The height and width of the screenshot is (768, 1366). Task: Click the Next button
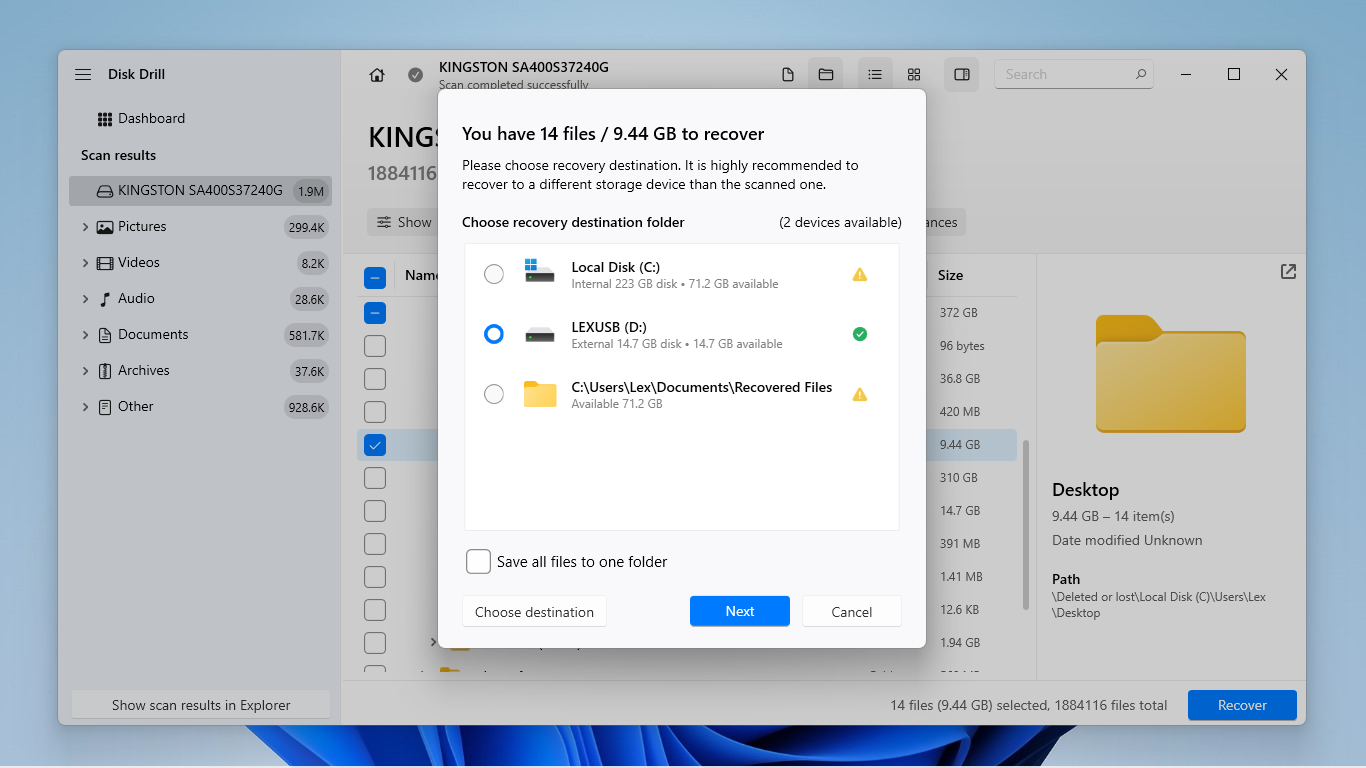click(740, 611)
